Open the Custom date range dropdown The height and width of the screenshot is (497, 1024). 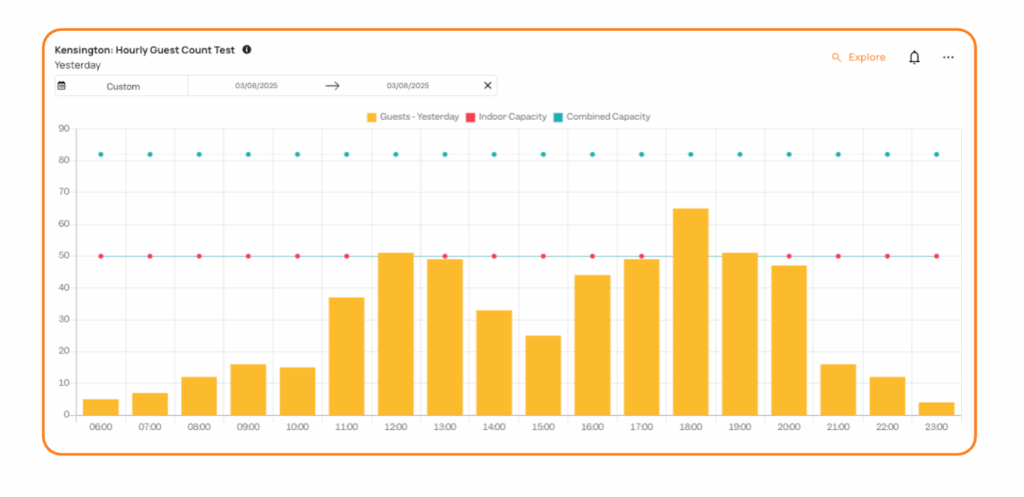click(123, 86)
